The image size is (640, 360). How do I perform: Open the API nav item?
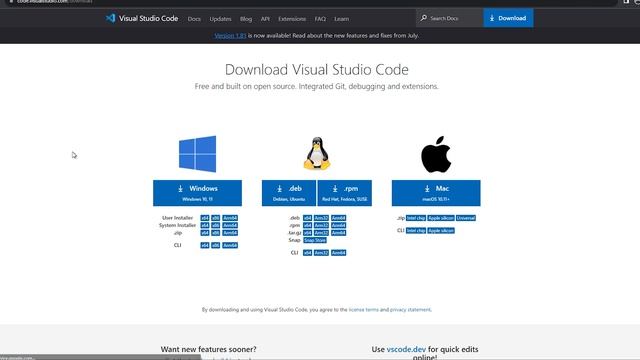265,19
